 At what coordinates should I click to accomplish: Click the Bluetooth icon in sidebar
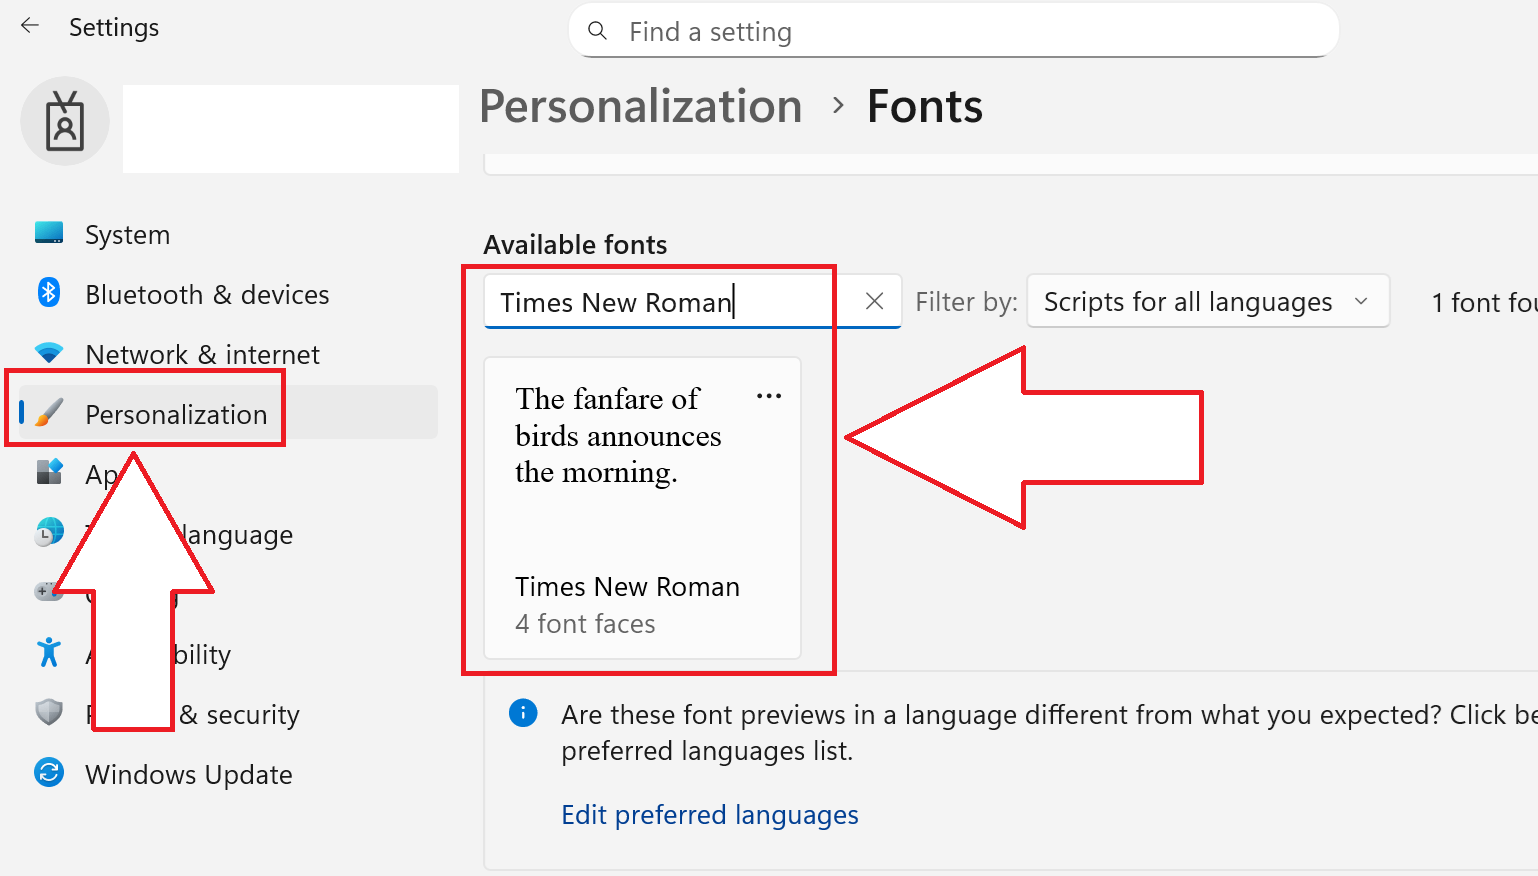click(x=49, y=293)
